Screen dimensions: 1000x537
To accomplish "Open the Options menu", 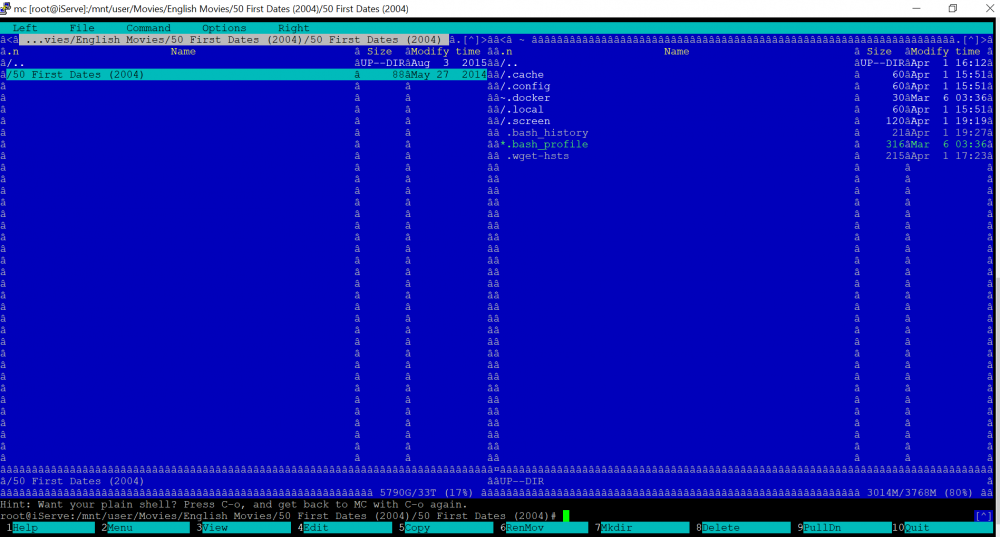I will tap(224, 28).
